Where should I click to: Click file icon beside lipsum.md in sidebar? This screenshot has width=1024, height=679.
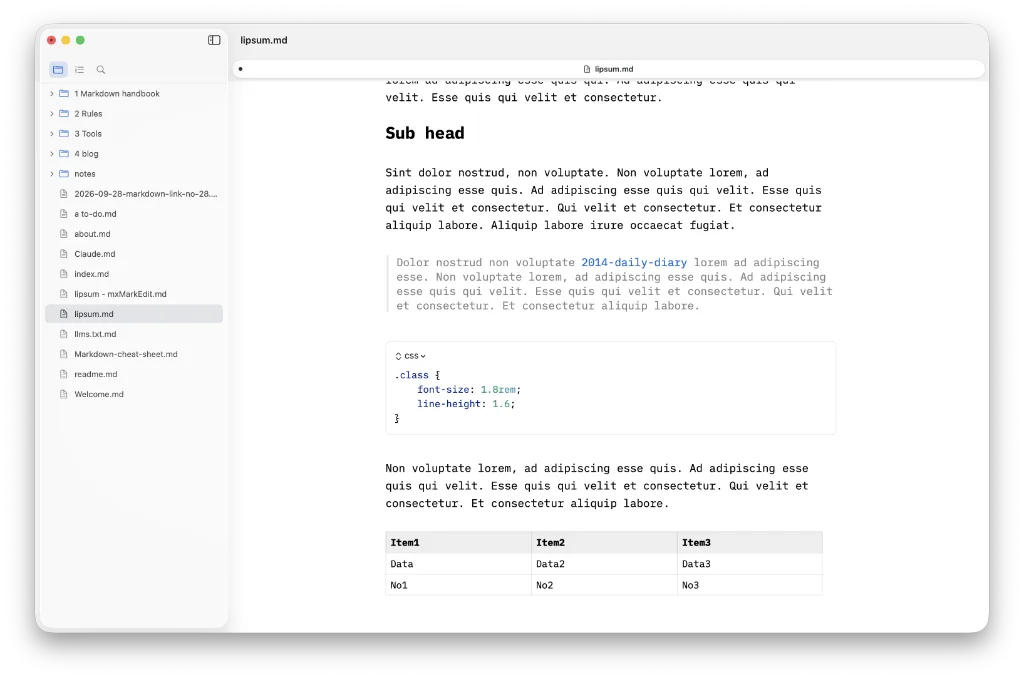coord(63,314)
